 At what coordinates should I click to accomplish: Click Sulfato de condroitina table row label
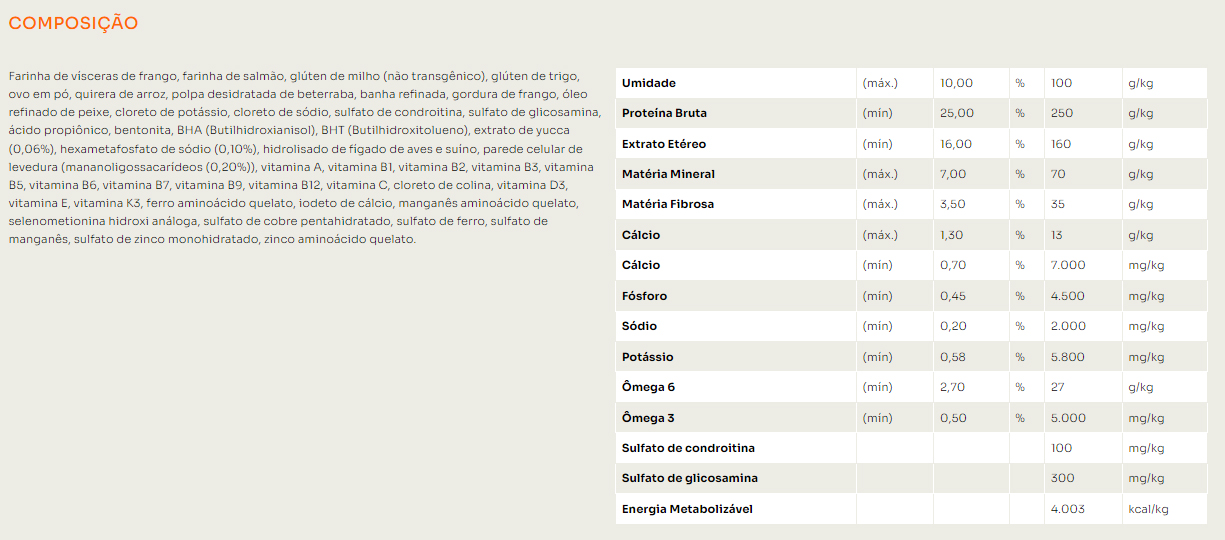[688, 448]
